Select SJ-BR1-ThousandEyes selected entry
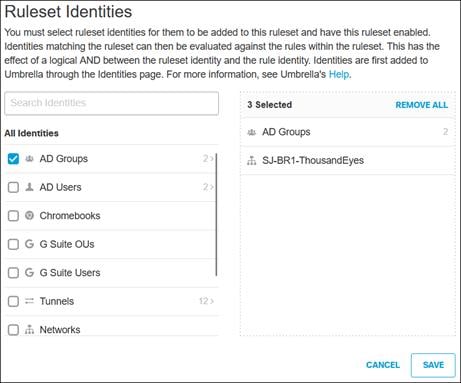The image size is (461, 383). (348, 160)
